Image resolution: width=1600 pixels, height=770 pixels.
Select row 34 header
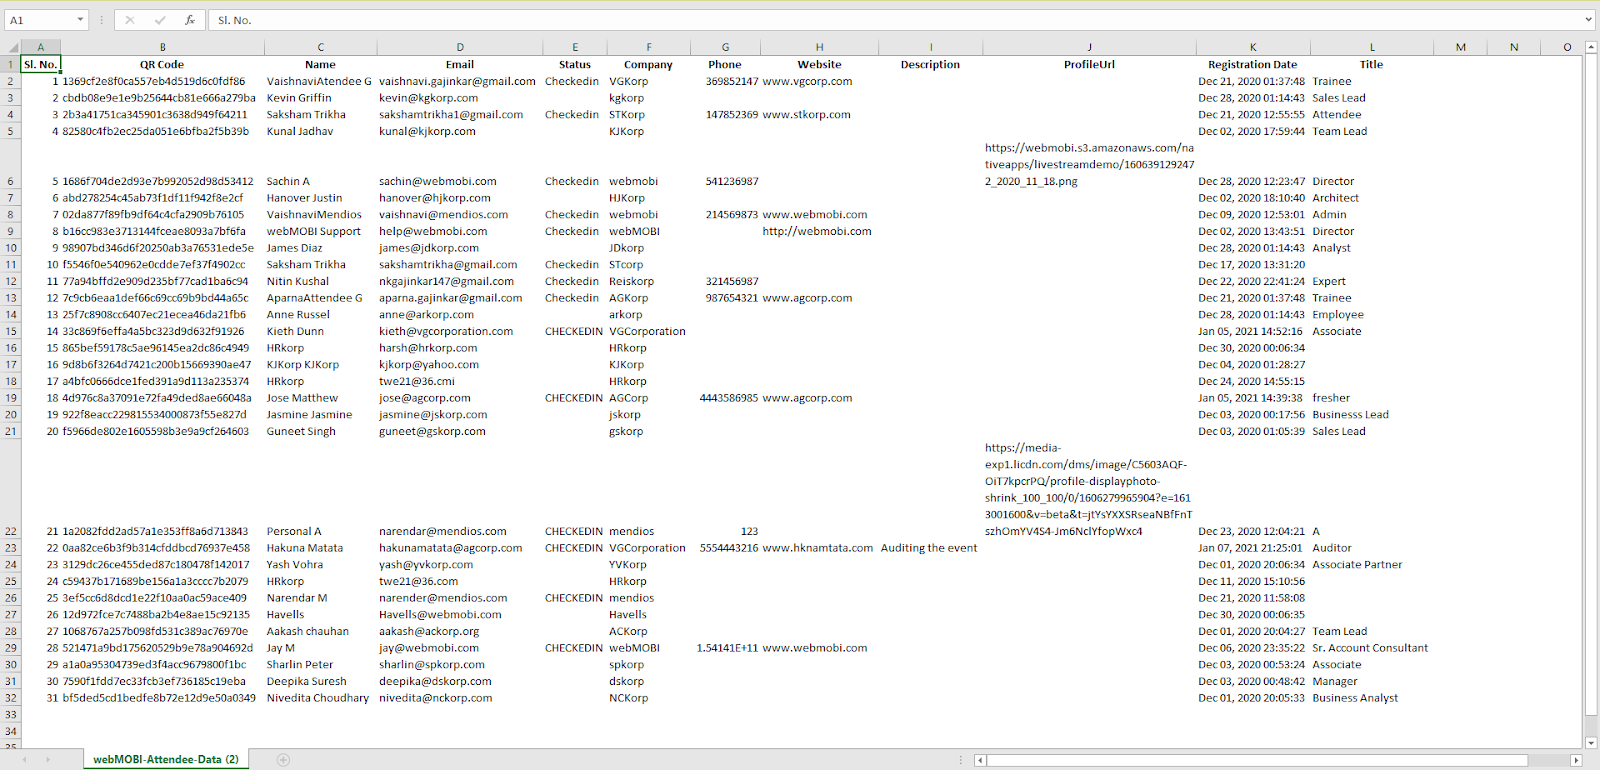point(11,731)
